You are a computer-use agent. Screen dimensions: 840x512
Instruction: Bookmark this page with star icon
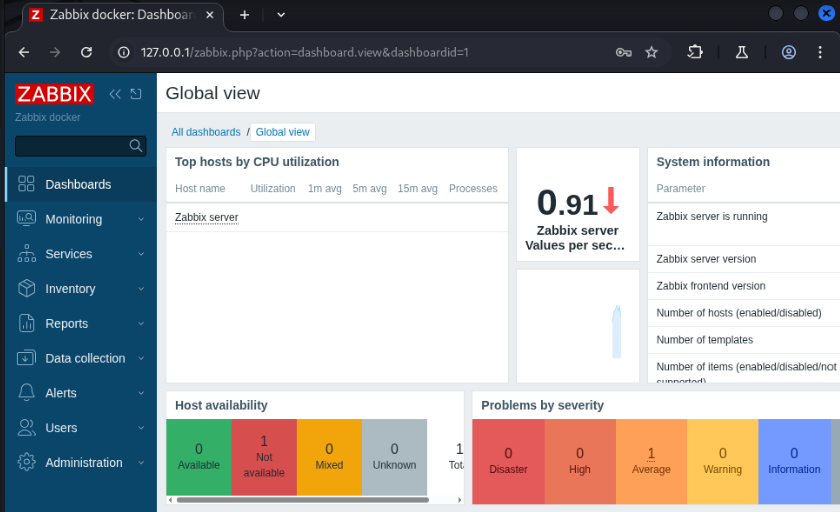[x=651, y=52]
